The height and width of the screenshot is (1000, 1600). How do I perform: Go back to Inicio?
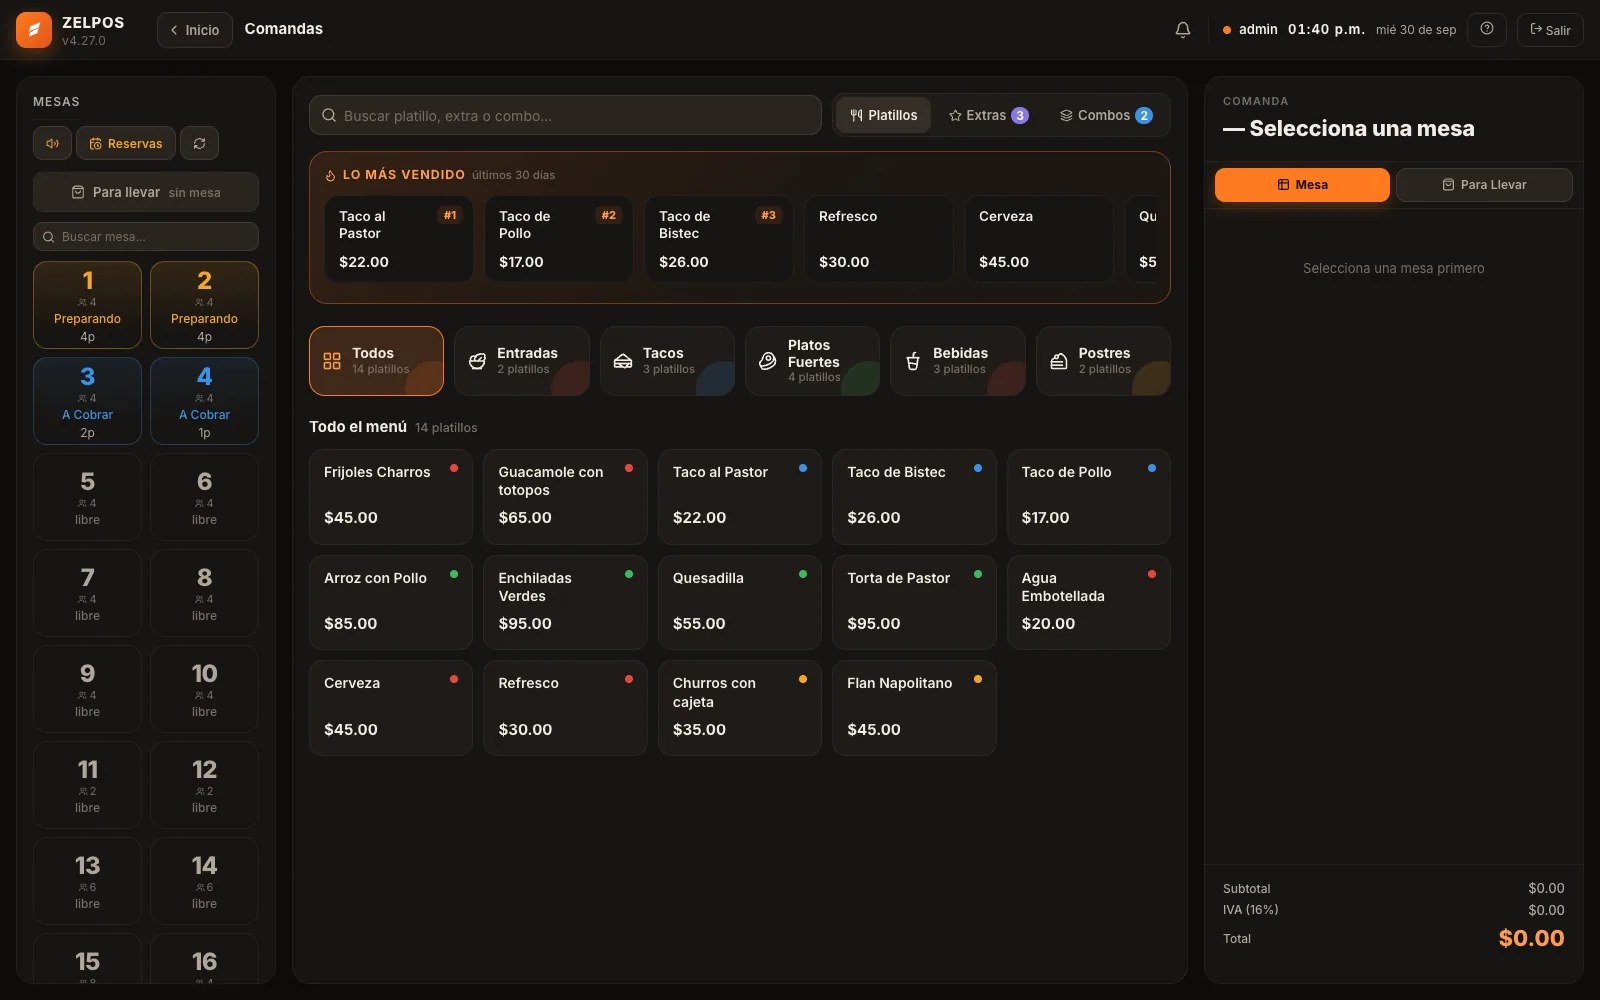pos(195,30)
